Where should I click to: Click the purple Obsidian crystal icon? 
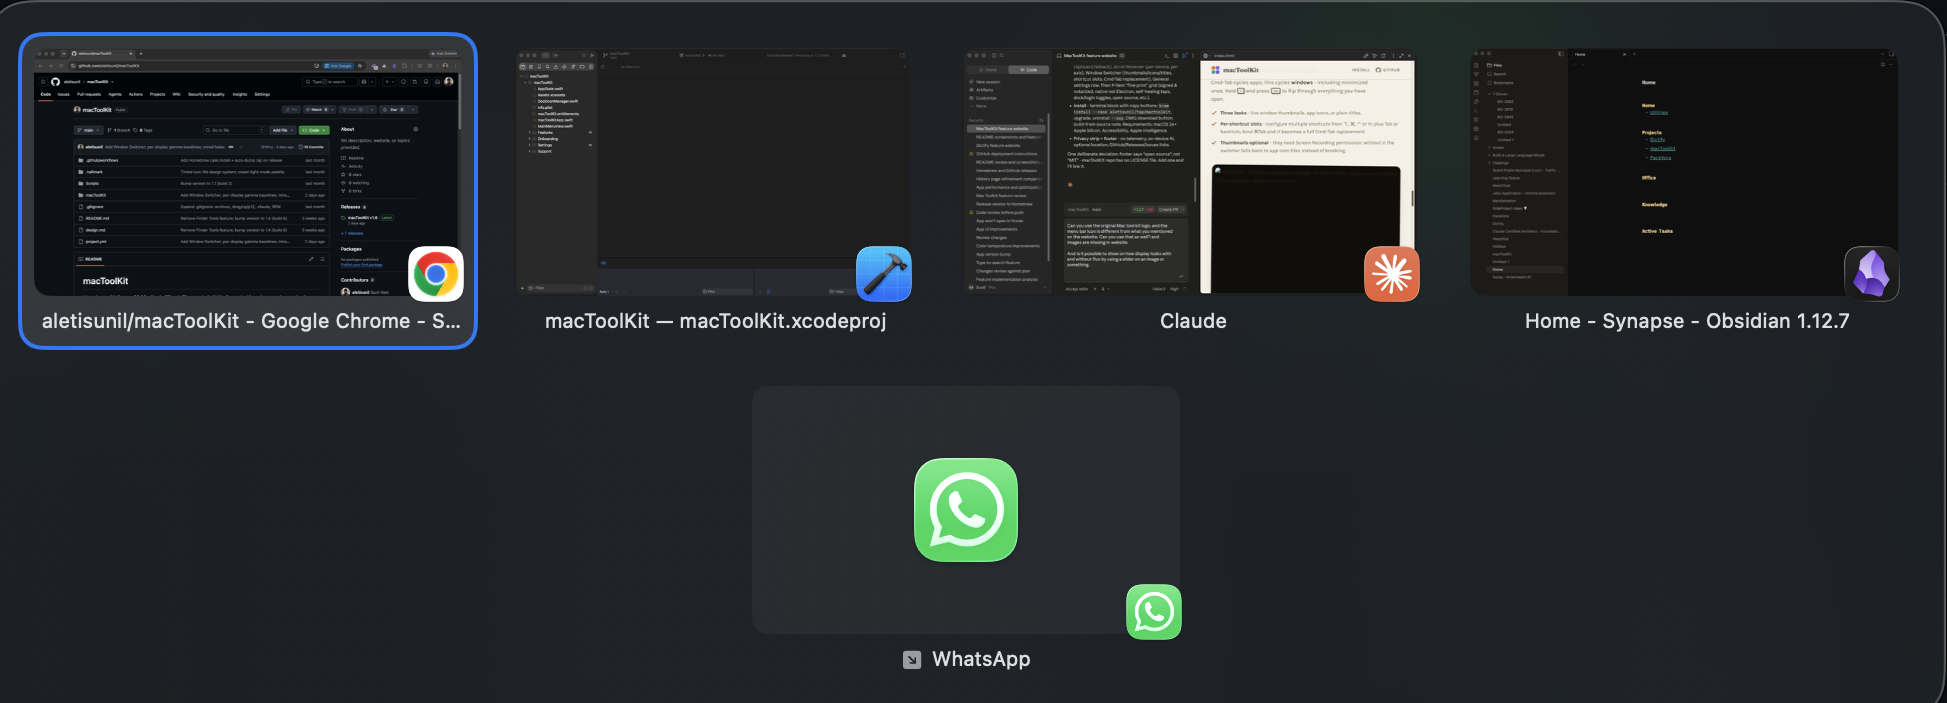coord(1871,274)
